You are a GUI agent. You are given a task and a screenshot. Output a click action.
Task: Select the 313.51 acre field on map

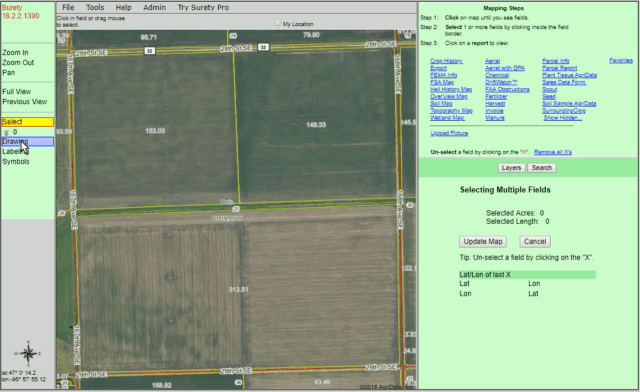click(238, 290)
